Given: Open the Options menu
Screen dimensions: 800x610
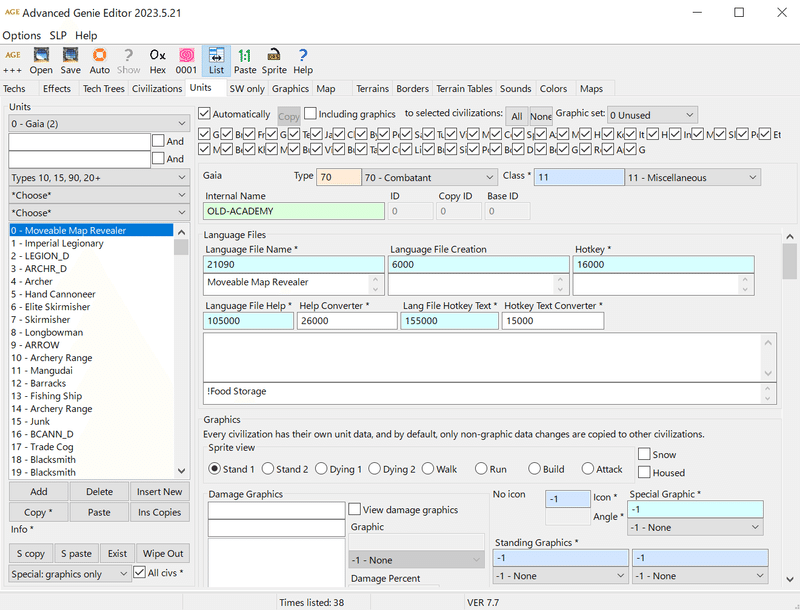Looking at the screenshot, I should click(21, 34).
